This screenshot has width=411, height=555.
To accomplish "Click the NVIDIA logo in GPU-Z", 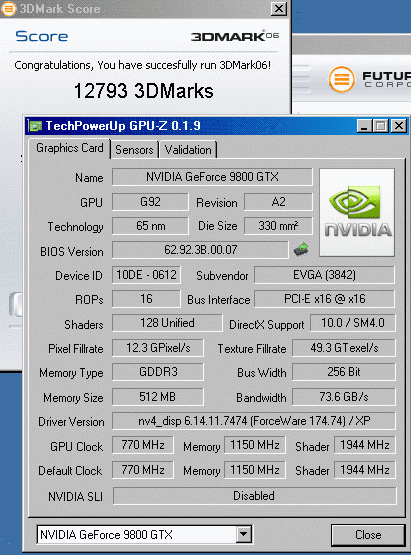I will (x=357, y=212).
